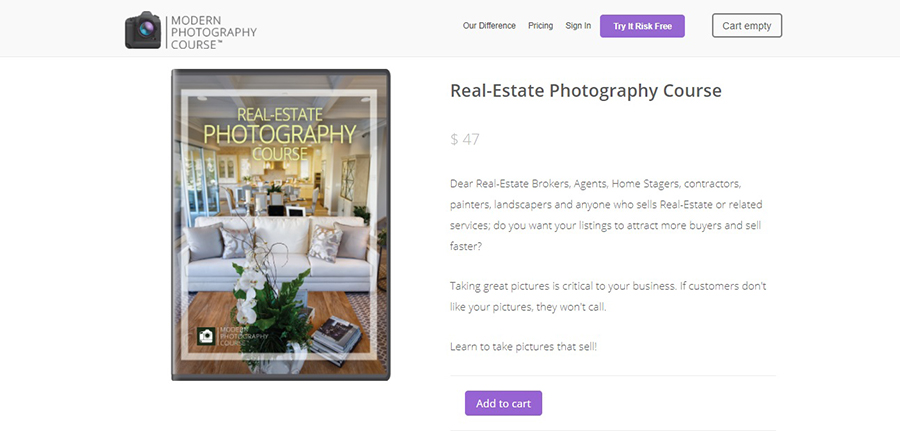Go to the Pricing page
Screen dimensions: 900x431
[540, 26]
